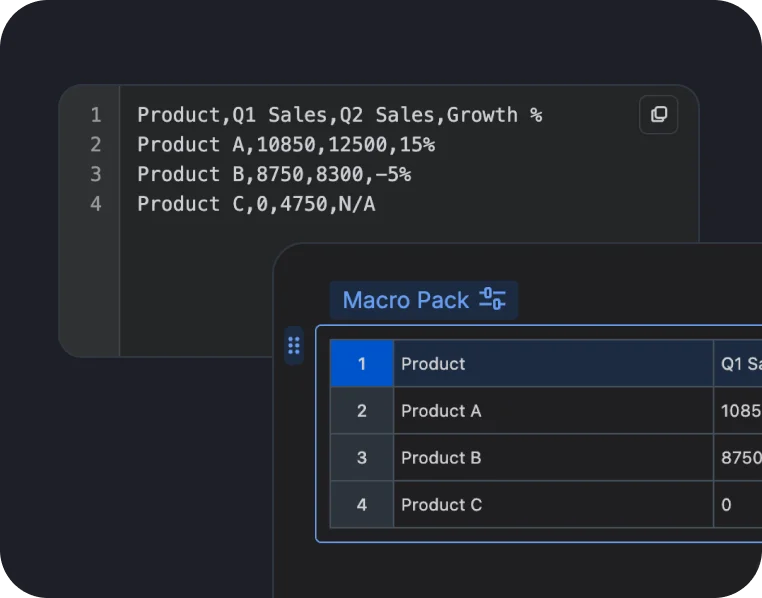Click the Q1 value cell in Product A row

[738, 410]
